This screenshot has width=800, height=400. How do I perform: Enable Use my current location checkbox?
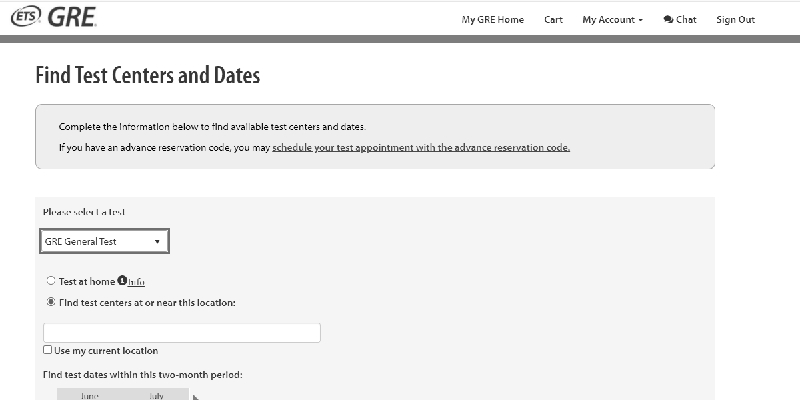48,351
